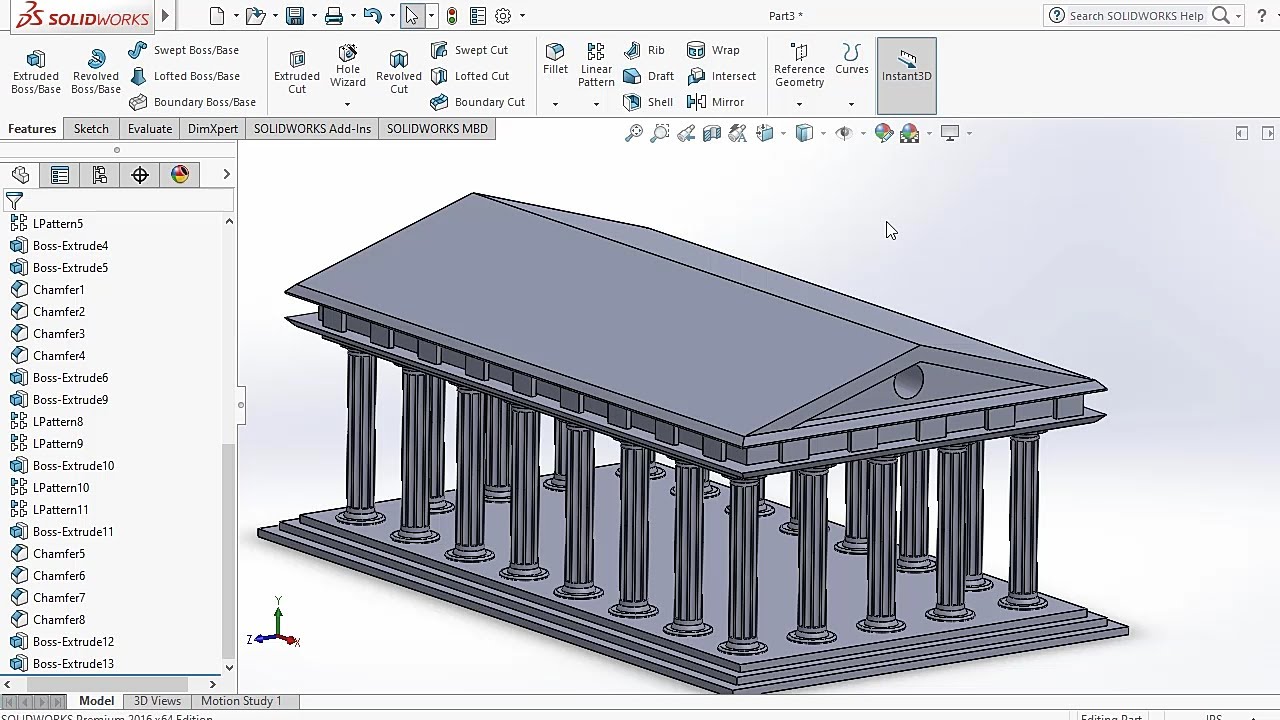Viewport: 1280px width, 720px height.
Task: Choose Boundary Boss/Base
Action: coord(191,102)
